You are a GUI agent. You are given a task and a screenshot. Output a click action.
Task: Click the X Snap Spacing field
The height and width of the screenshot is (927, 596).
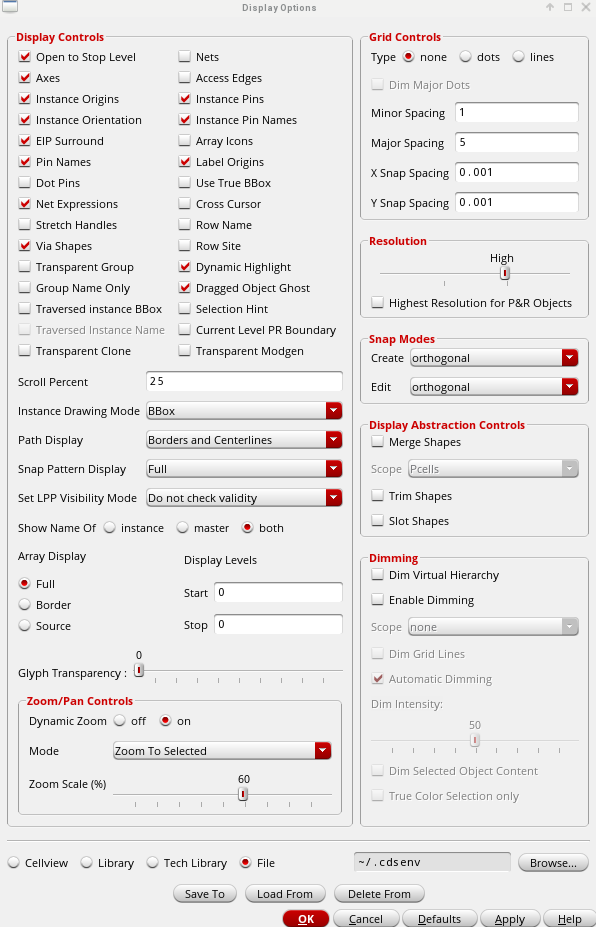coord(517,172)
